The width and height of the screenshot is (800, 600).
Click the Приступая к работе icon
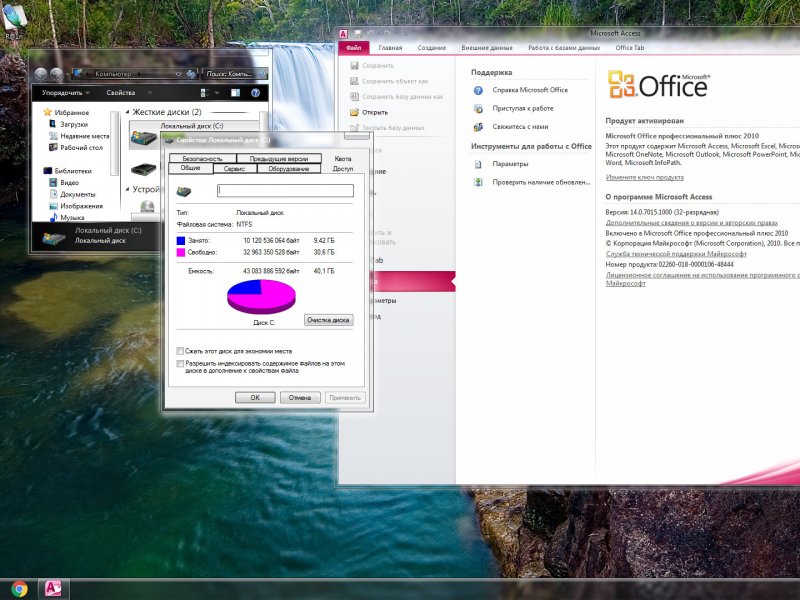click(x=478, y=109)
